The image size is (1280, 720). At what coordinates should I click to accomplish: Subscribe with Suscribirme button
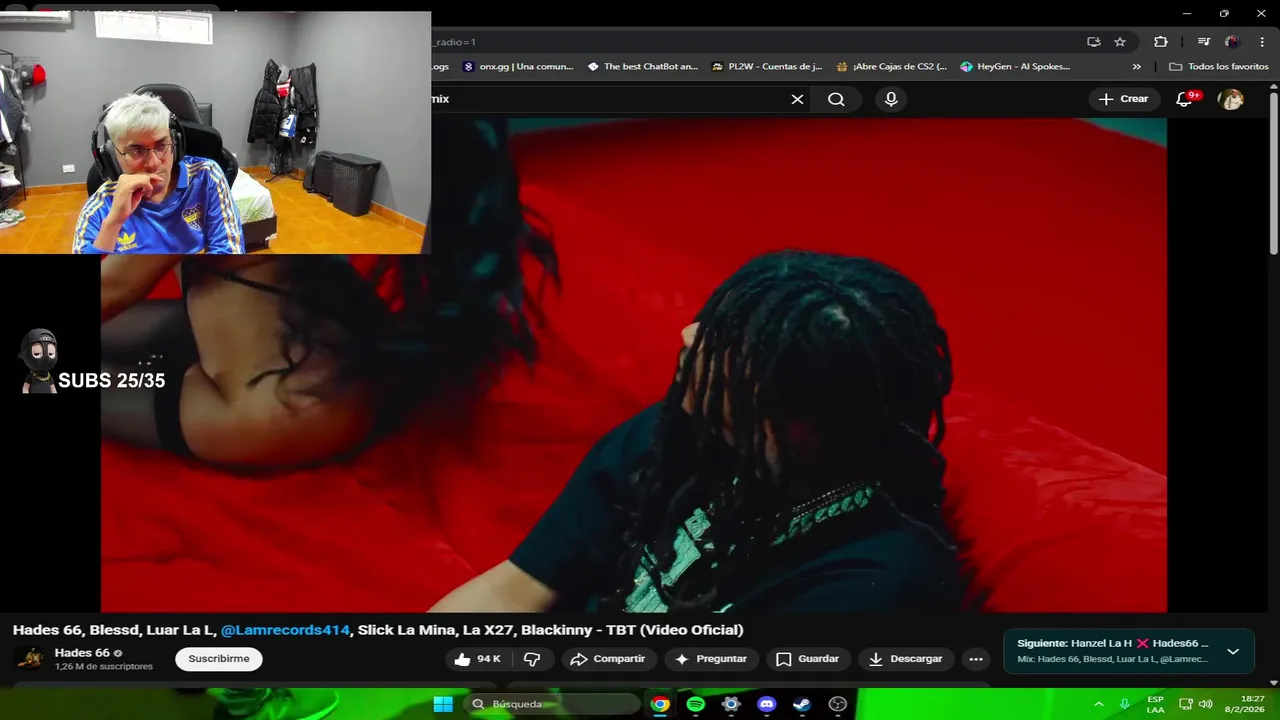coord(219,659)
